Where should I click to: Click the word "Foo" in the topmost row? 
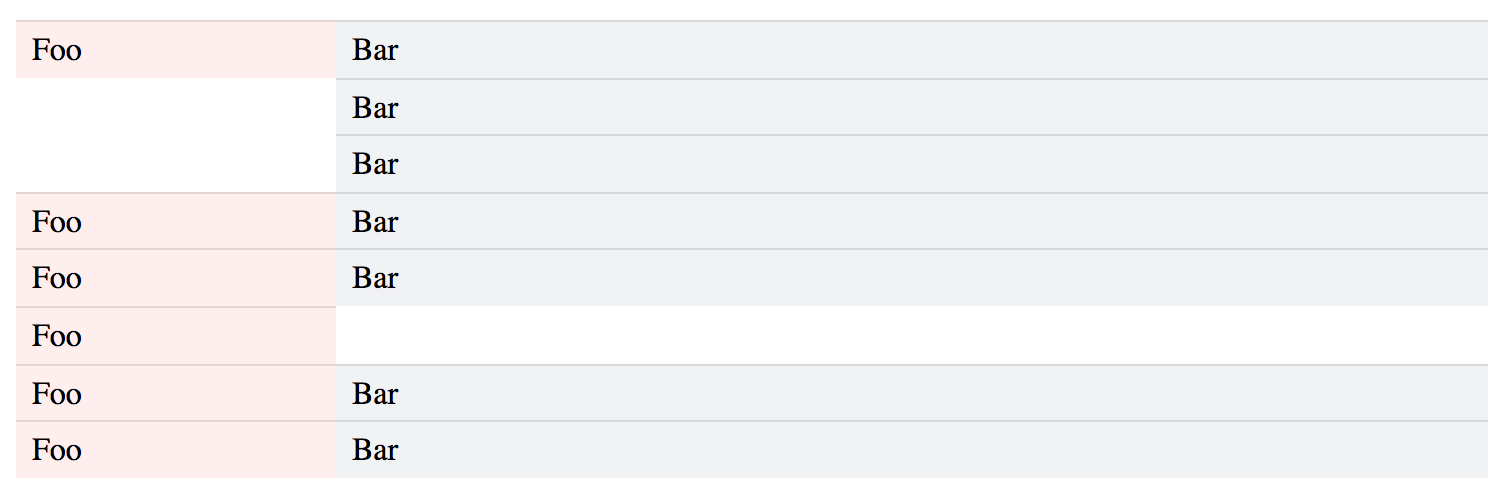coord(56,50)
